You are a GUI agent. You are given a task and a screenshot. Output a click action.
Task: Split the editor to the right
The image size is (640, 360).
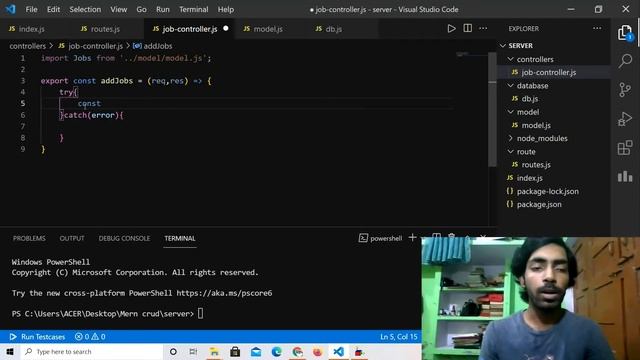467,28
